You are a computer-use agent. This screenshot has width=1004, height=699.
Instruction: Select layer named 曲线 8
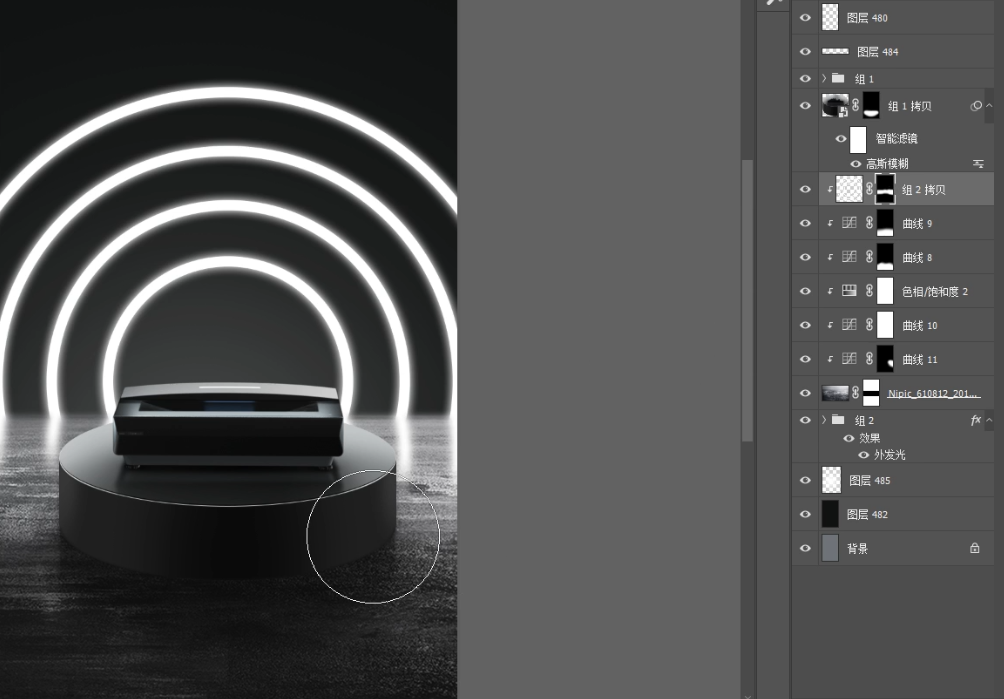[x=917, y=257]
